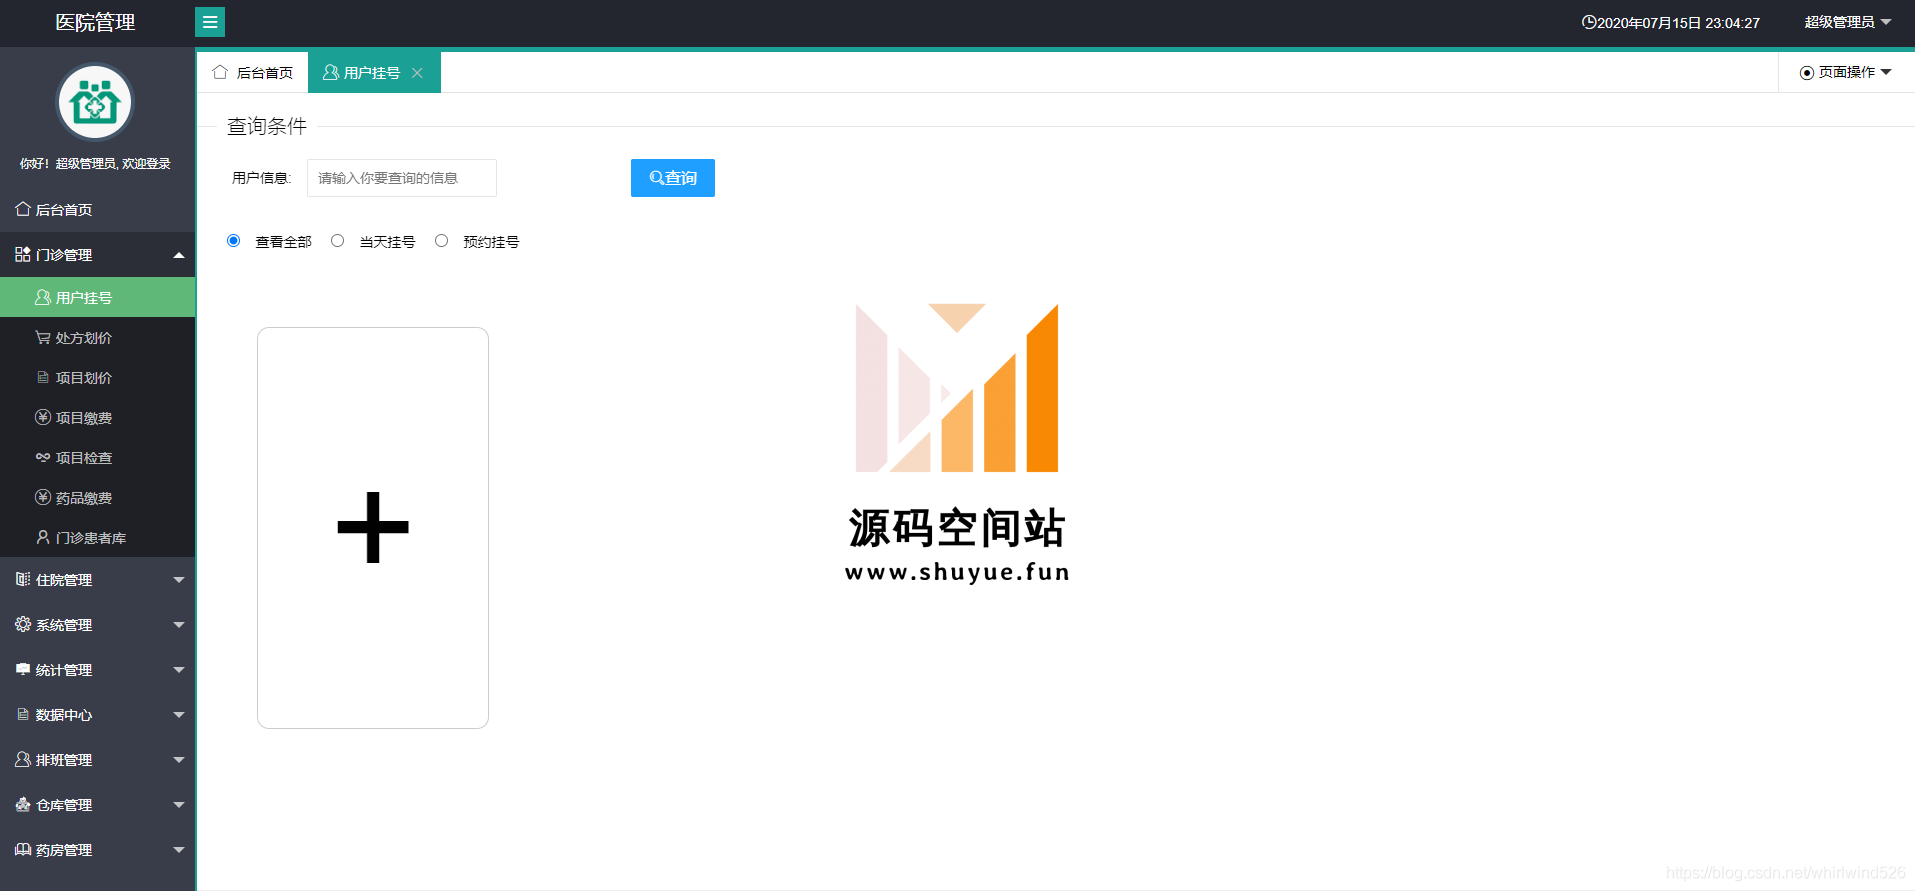Screen dimensions: 1915x891
Task: Click the 查看全部 label text
Action: [x=283, y=241]
